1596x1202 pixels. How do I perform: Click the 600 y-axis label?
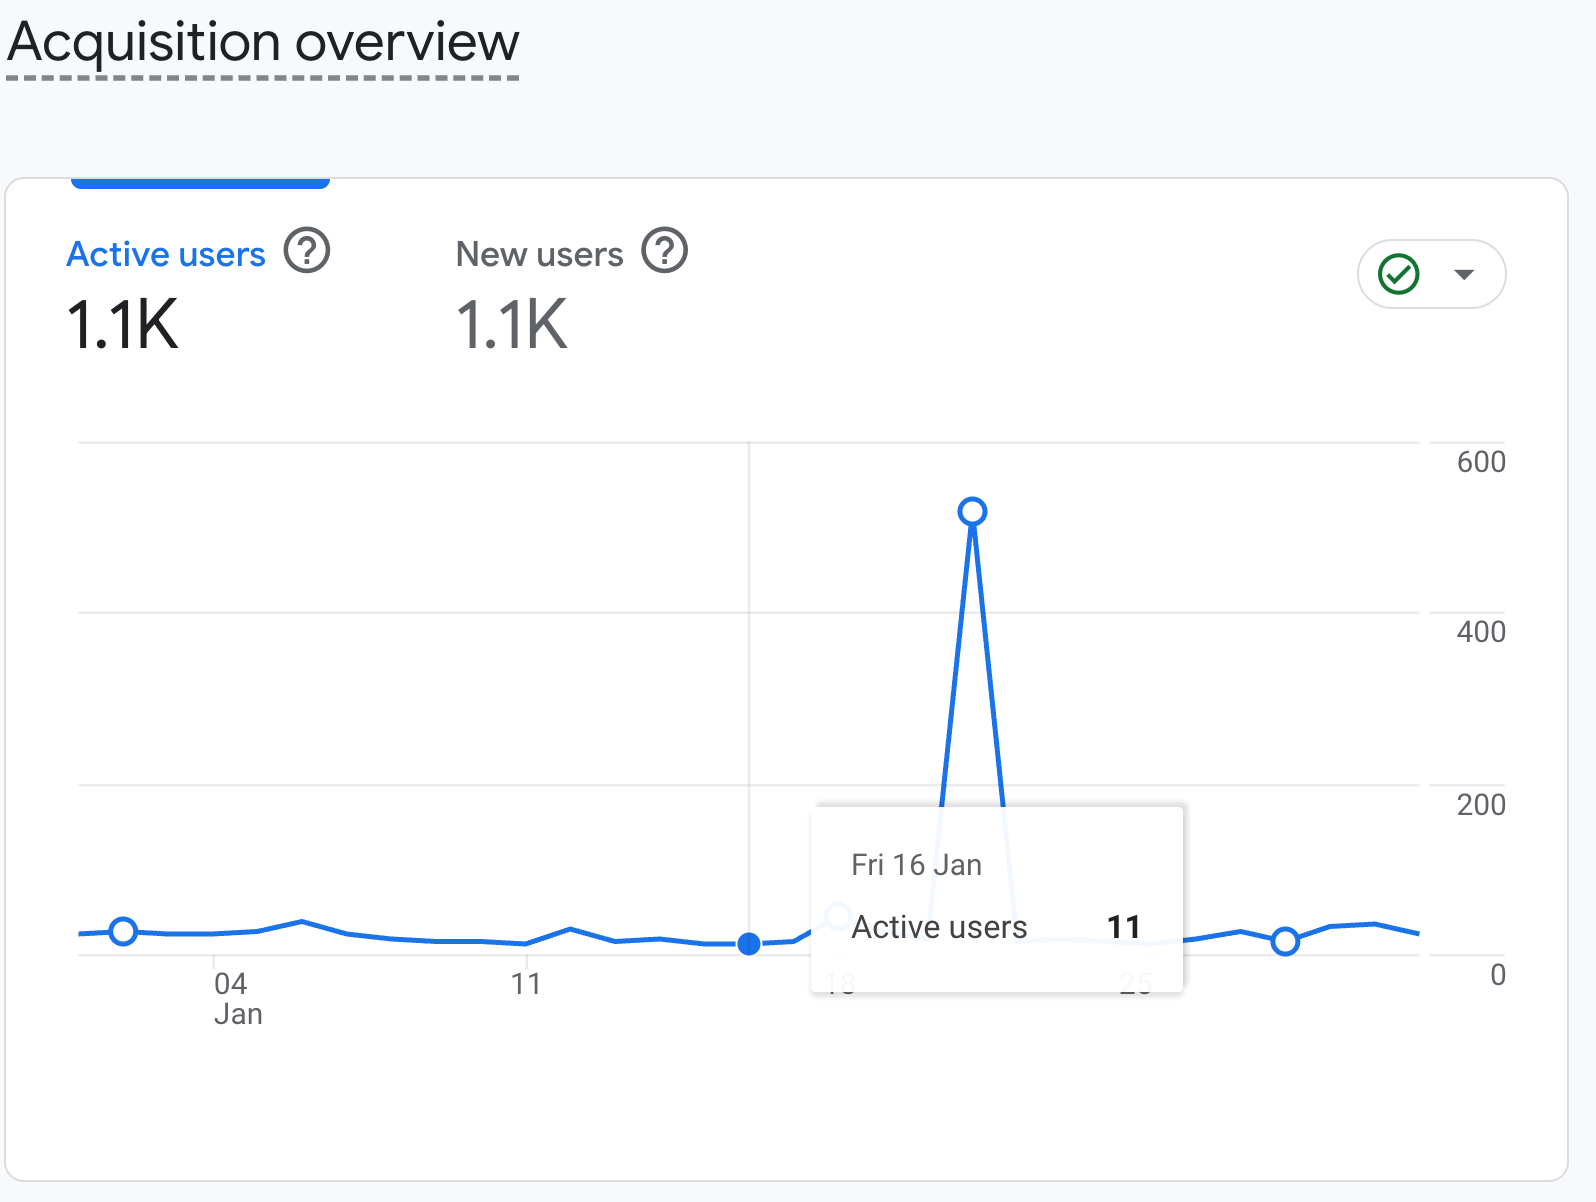click(1480, 462)
